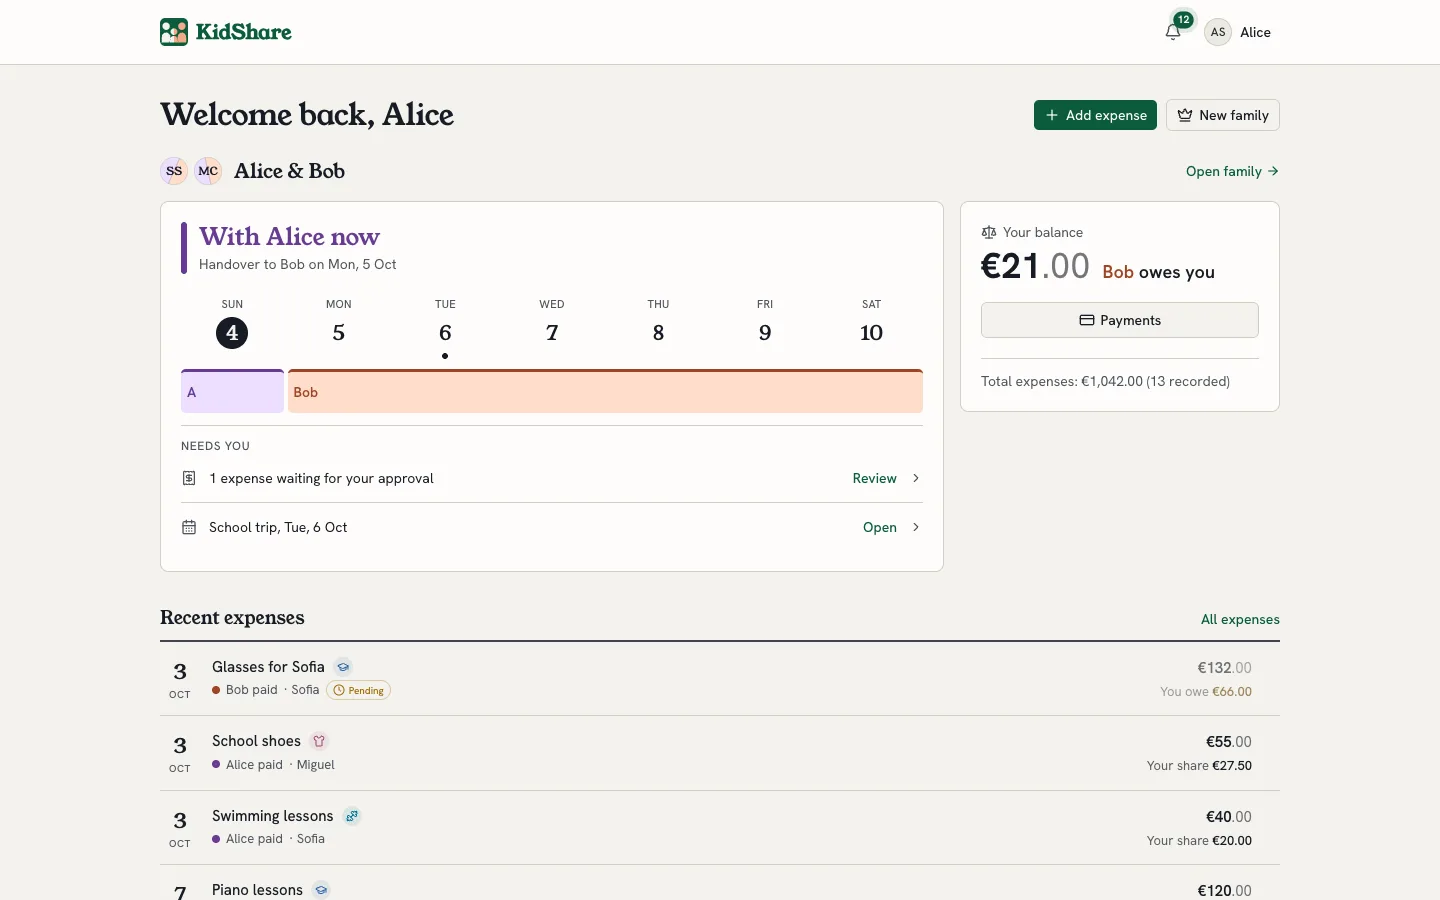Click the New family button
The image size is (1440, 900).
1223,115
